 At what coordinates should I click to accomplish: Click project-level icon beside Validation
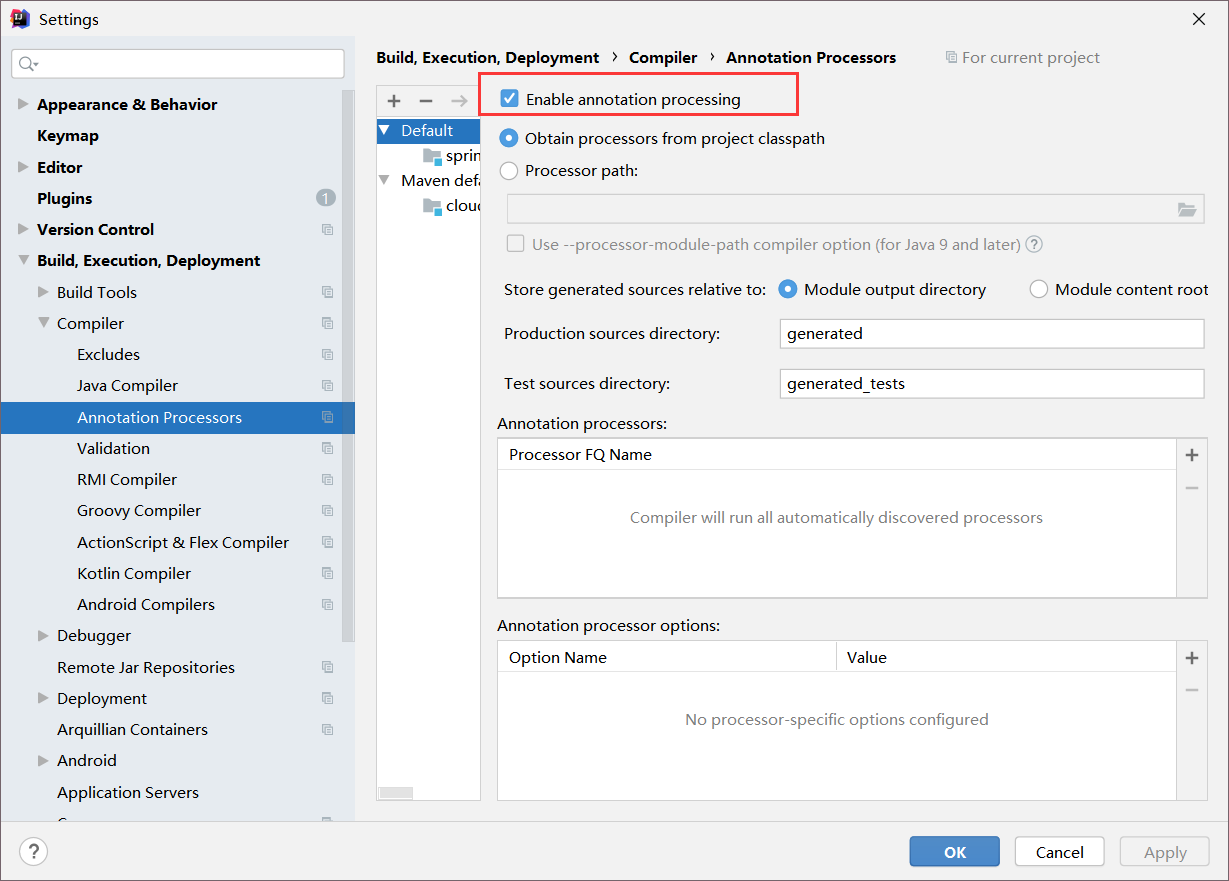tap(327, 449)
